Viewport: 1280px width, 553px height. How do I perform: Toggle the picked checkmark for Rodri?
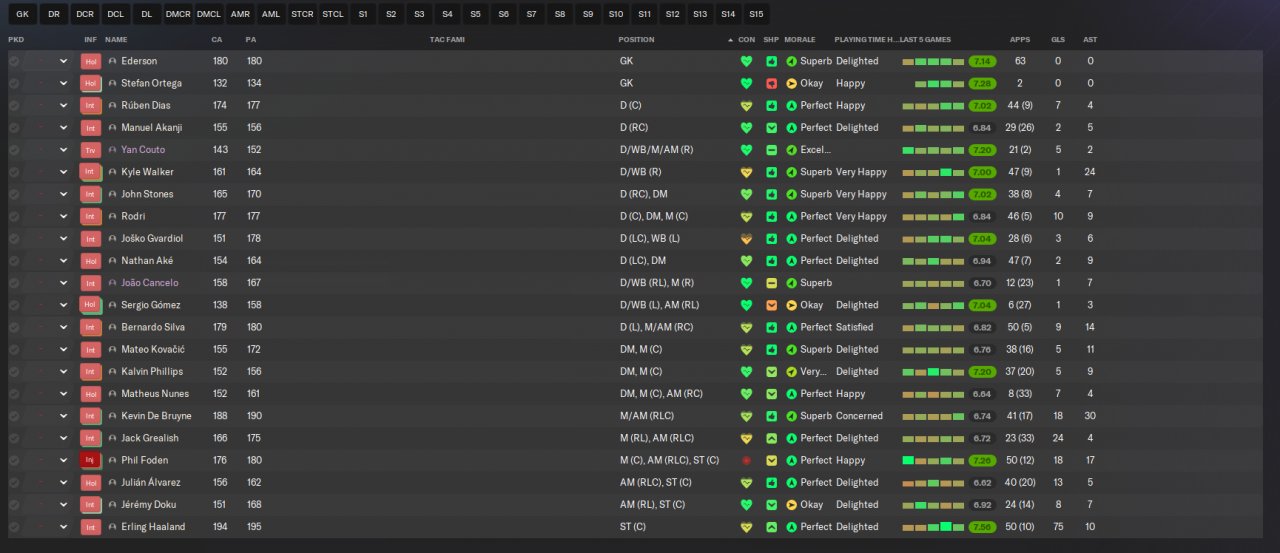(14, 216)
